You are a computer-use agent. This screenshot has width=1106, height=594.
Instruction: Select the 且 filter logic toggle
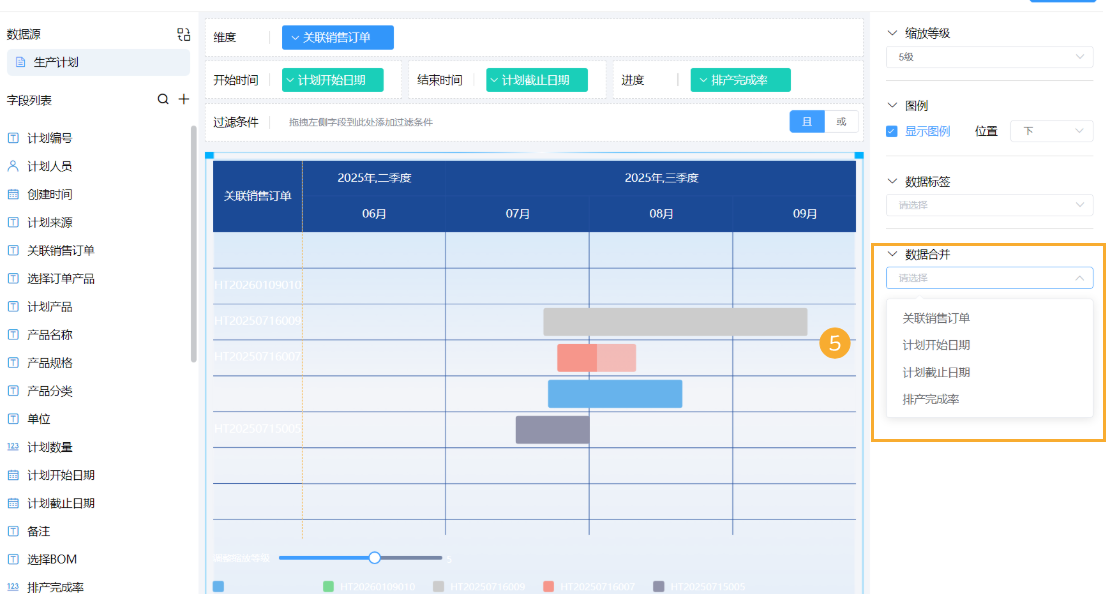point(807,122)
